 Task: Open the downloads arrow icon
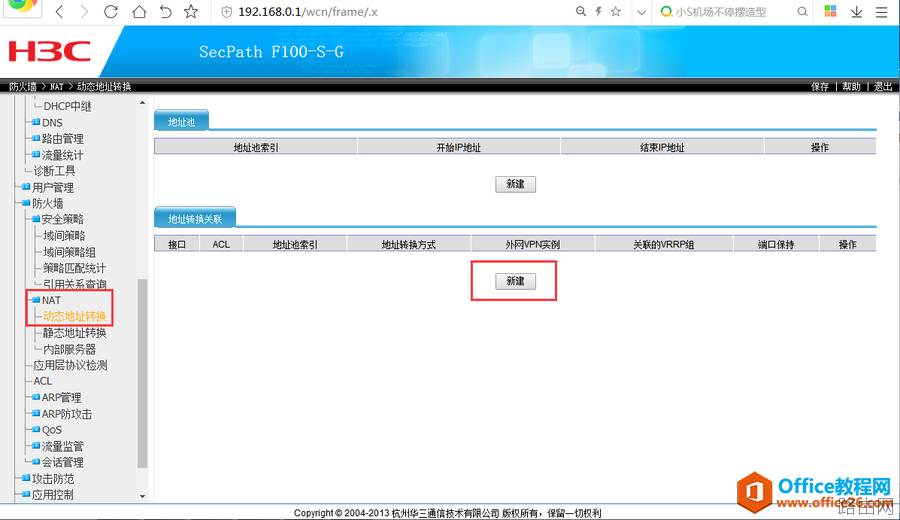coord(856,11)
